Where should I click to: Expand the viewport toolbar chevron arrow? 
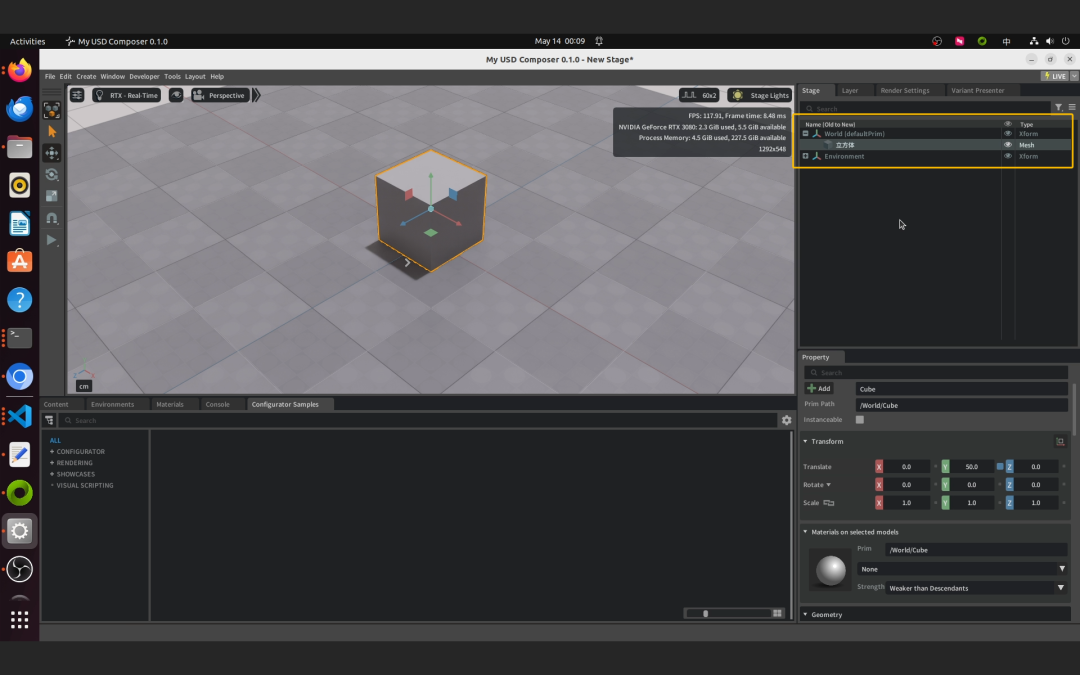pos(256,95)
